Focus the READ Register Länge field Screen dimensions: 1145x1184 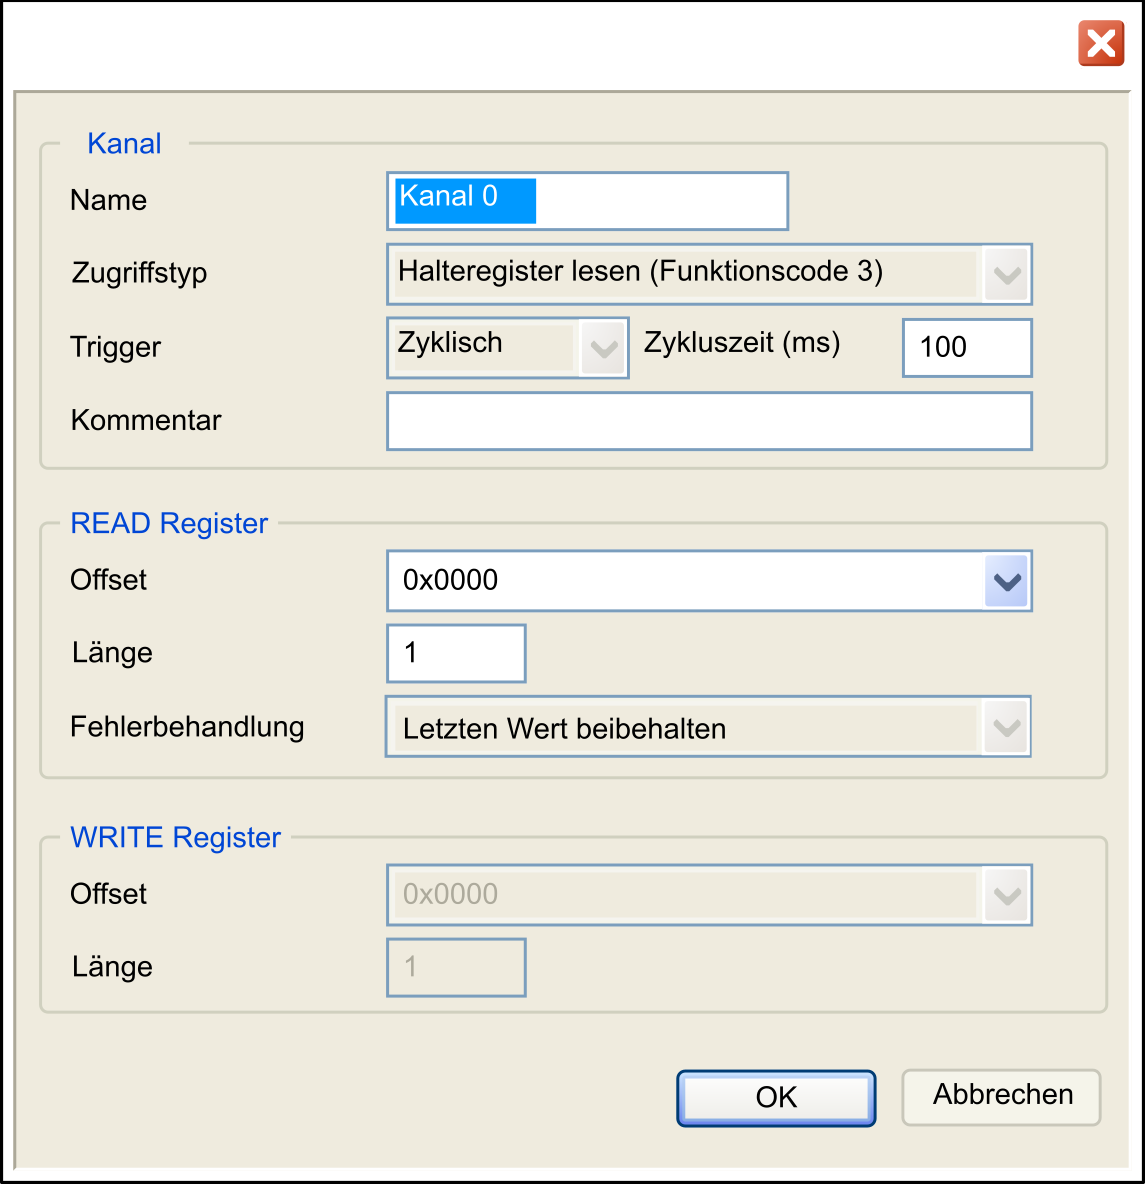point(456,654)
